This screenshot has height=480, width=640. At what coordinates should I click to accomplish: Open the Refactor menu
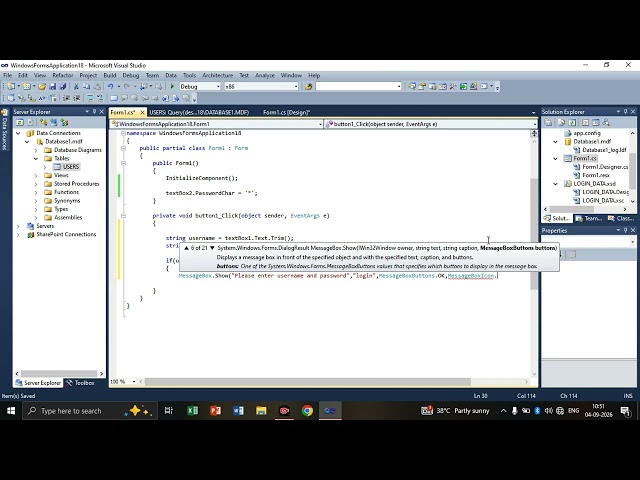pos(62,76)
